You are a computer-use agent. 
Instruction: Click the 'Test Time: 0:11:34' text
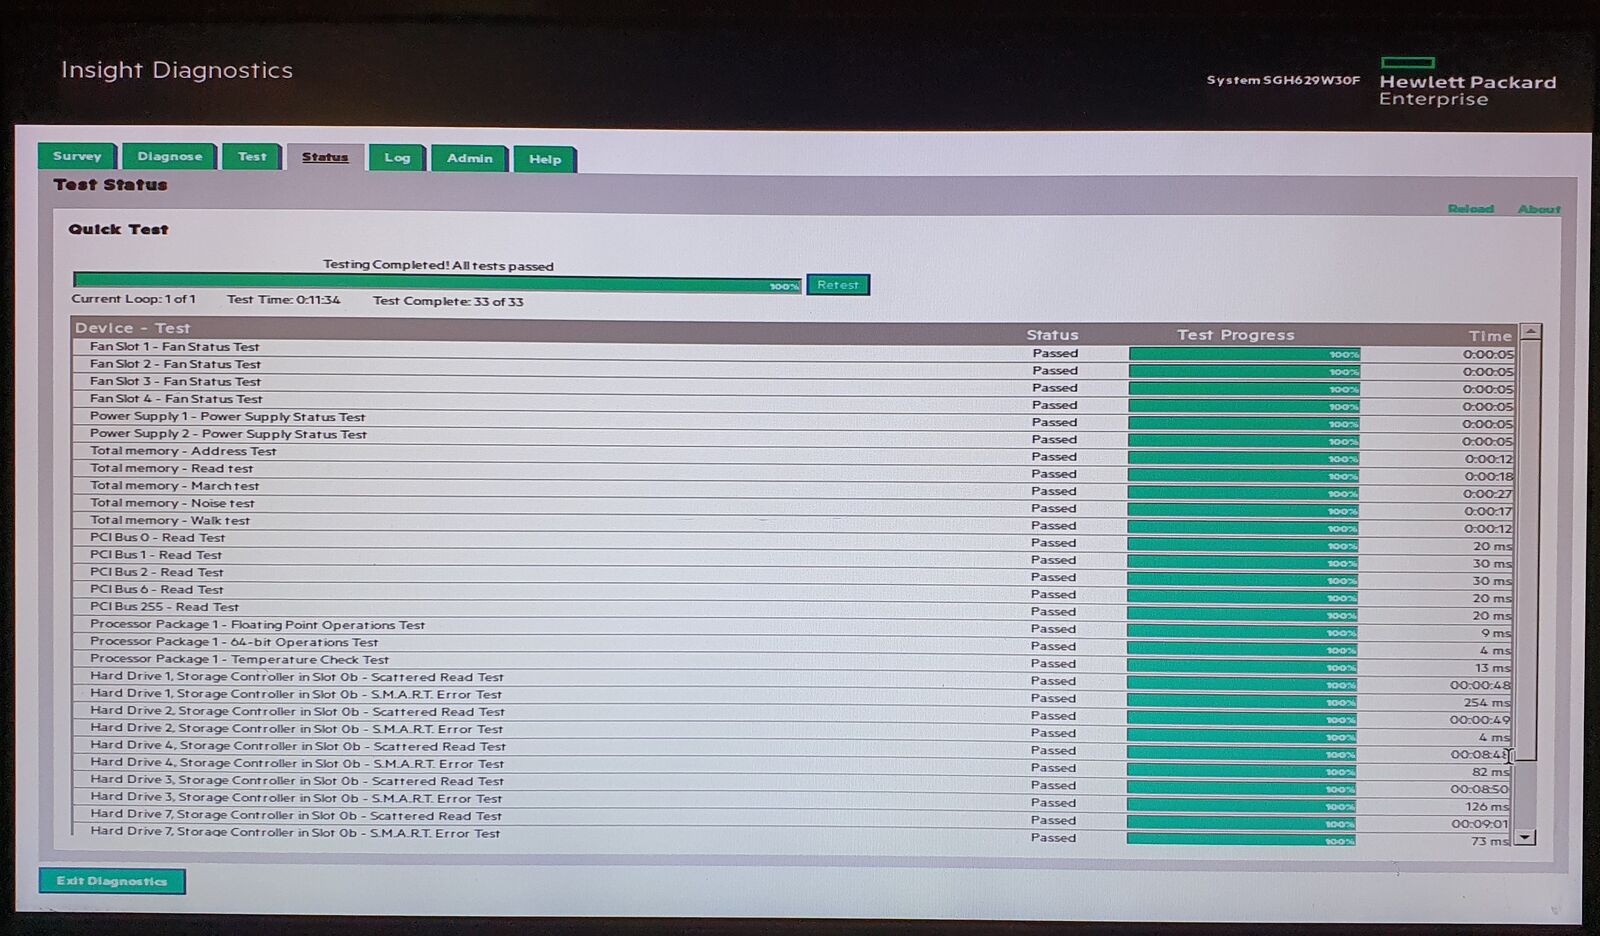coord(283,299)
